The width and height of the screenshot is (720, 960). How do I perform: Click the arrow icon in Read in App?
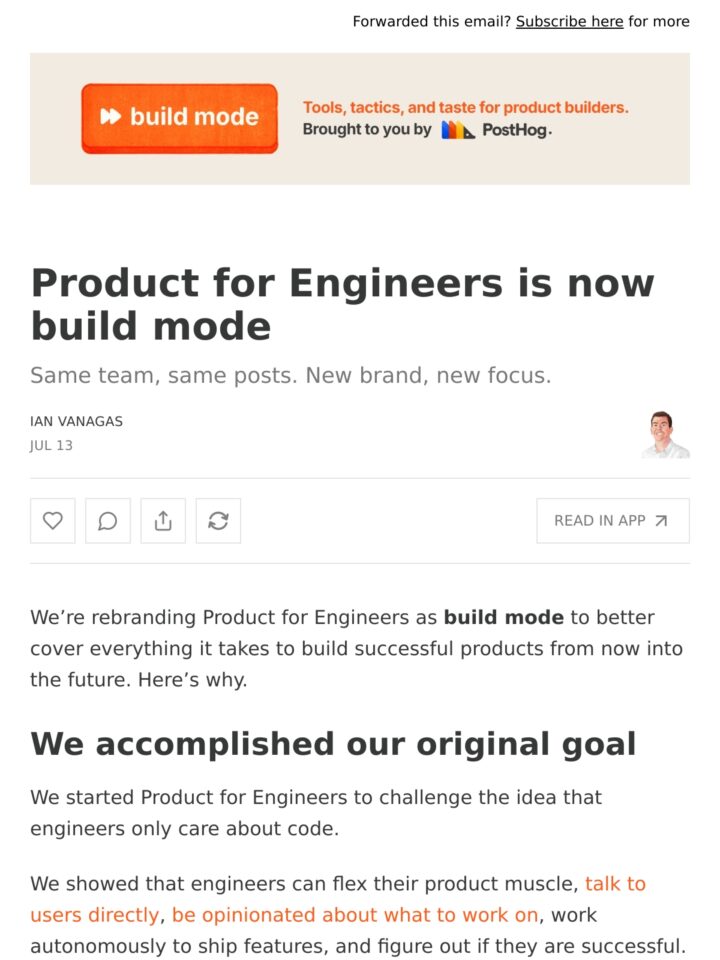(x=661, y=521)
